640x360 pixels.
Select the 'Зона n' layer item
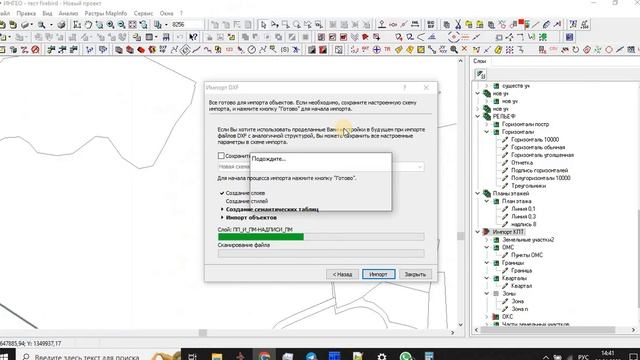point(520,309)
